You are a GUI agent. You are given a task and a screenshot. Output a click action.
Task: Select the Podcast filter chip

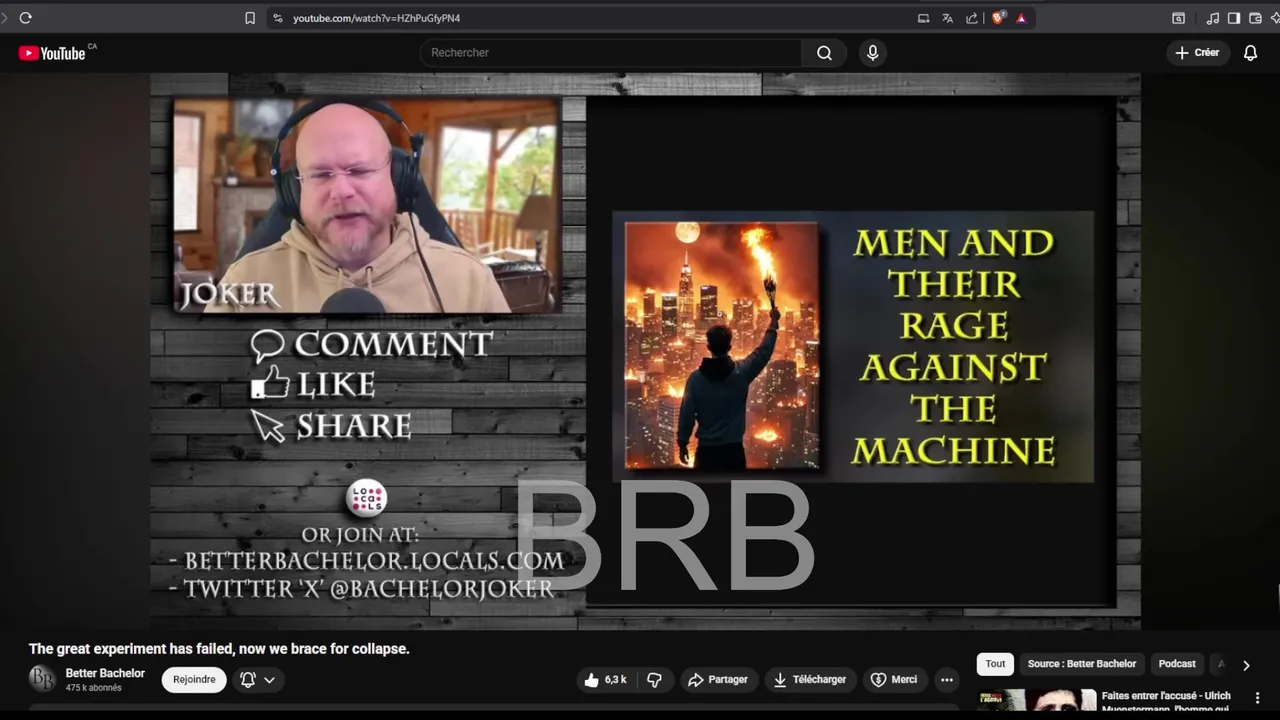[x=1177, y=664]
